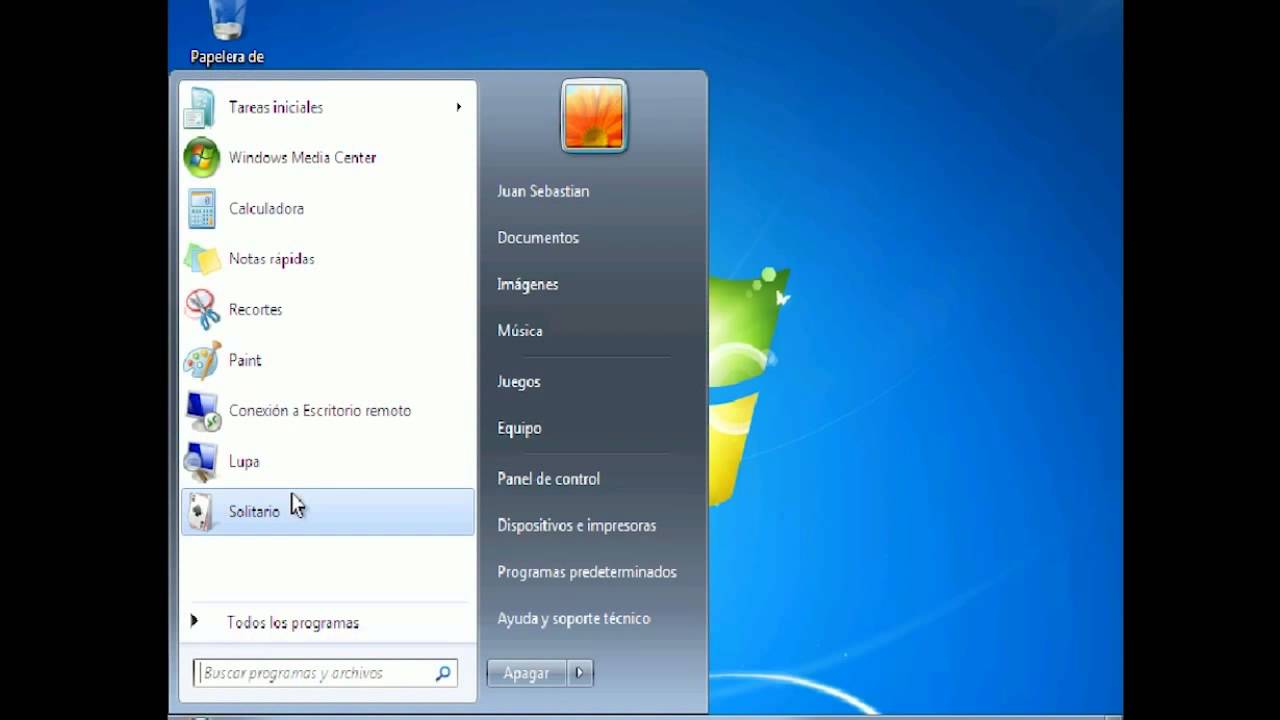Screen dimensions: 1280x720
Task: Open the shutdown options arrow
Action: tap(580, 674)
